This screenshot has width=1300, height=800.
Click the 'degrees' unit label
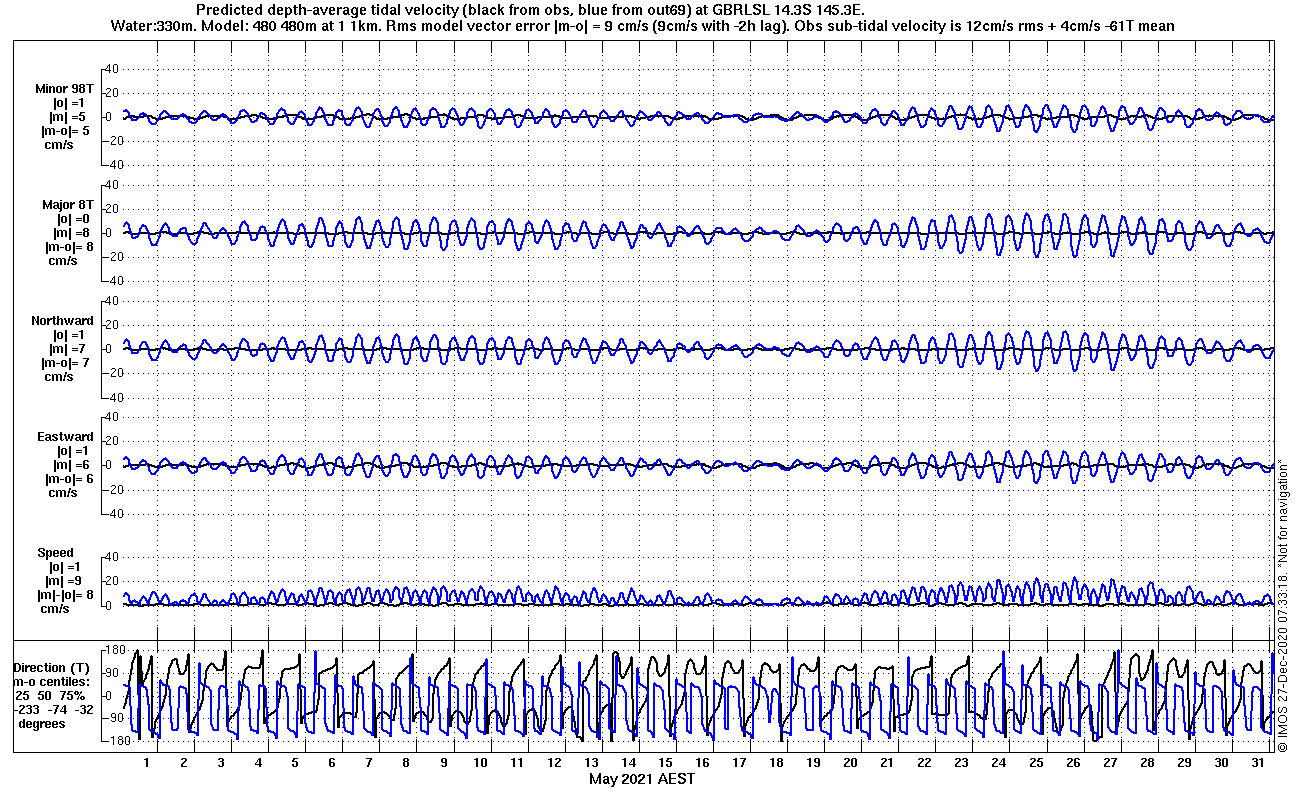43,723
